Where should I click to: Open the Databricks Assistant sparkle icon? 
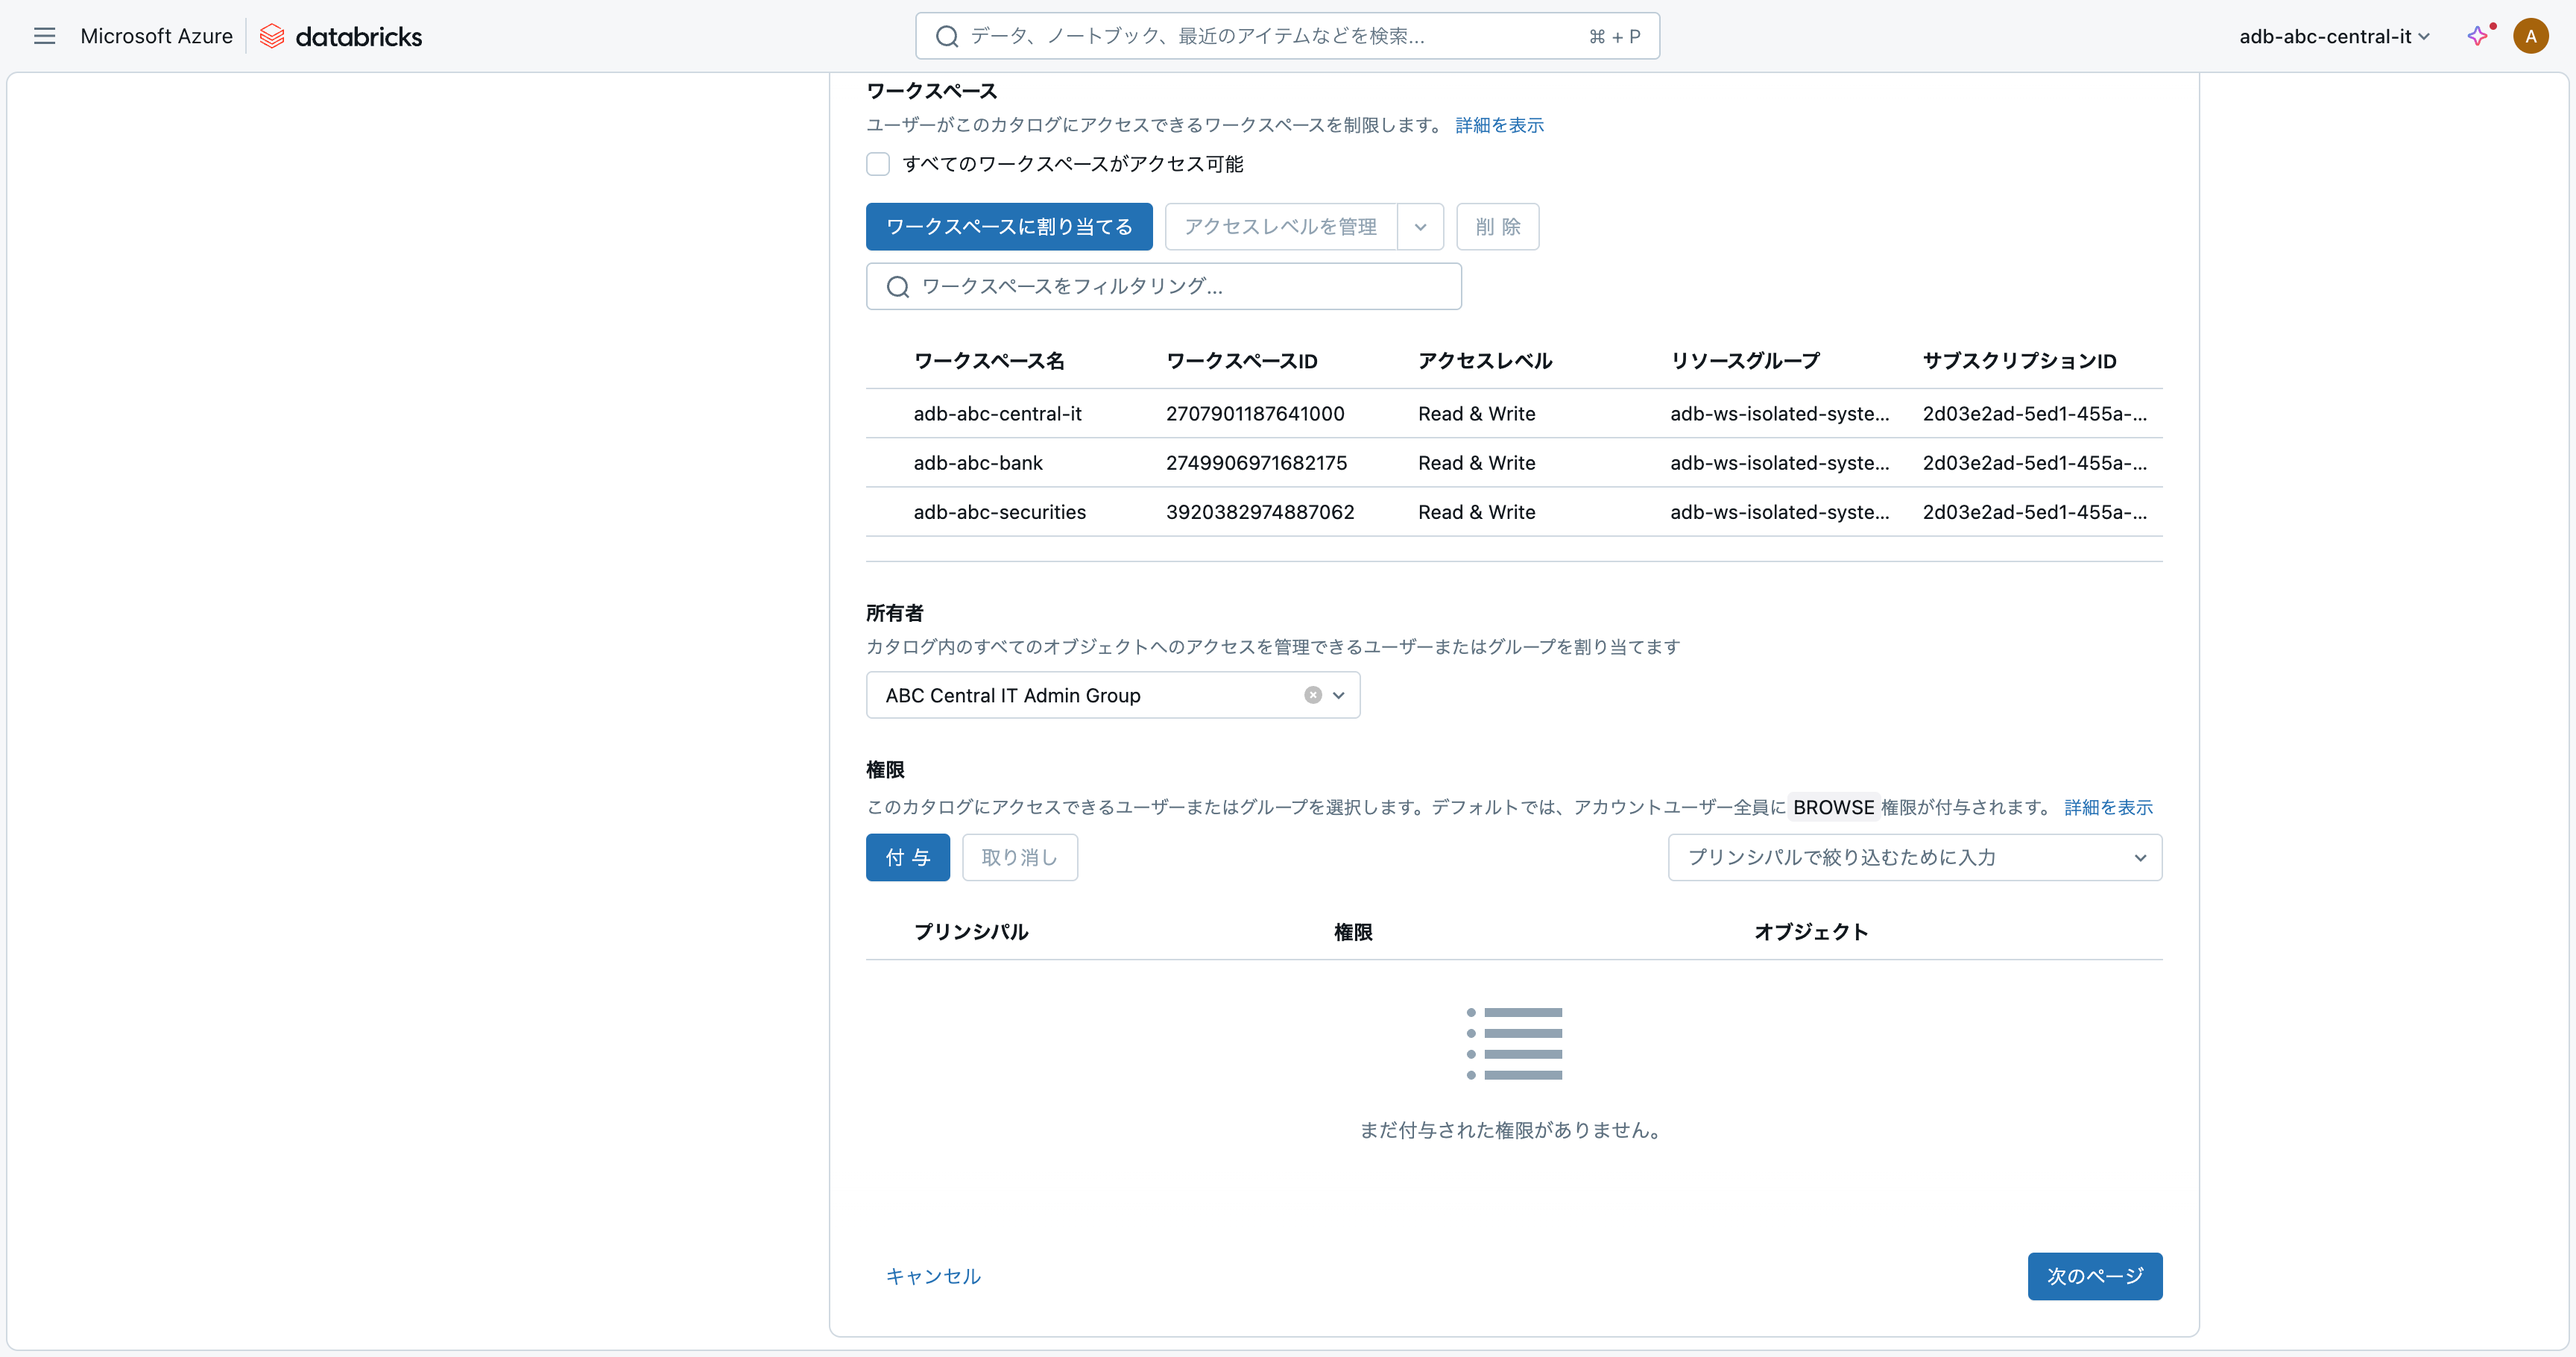pyautogui.click(x=2477, y=36)
